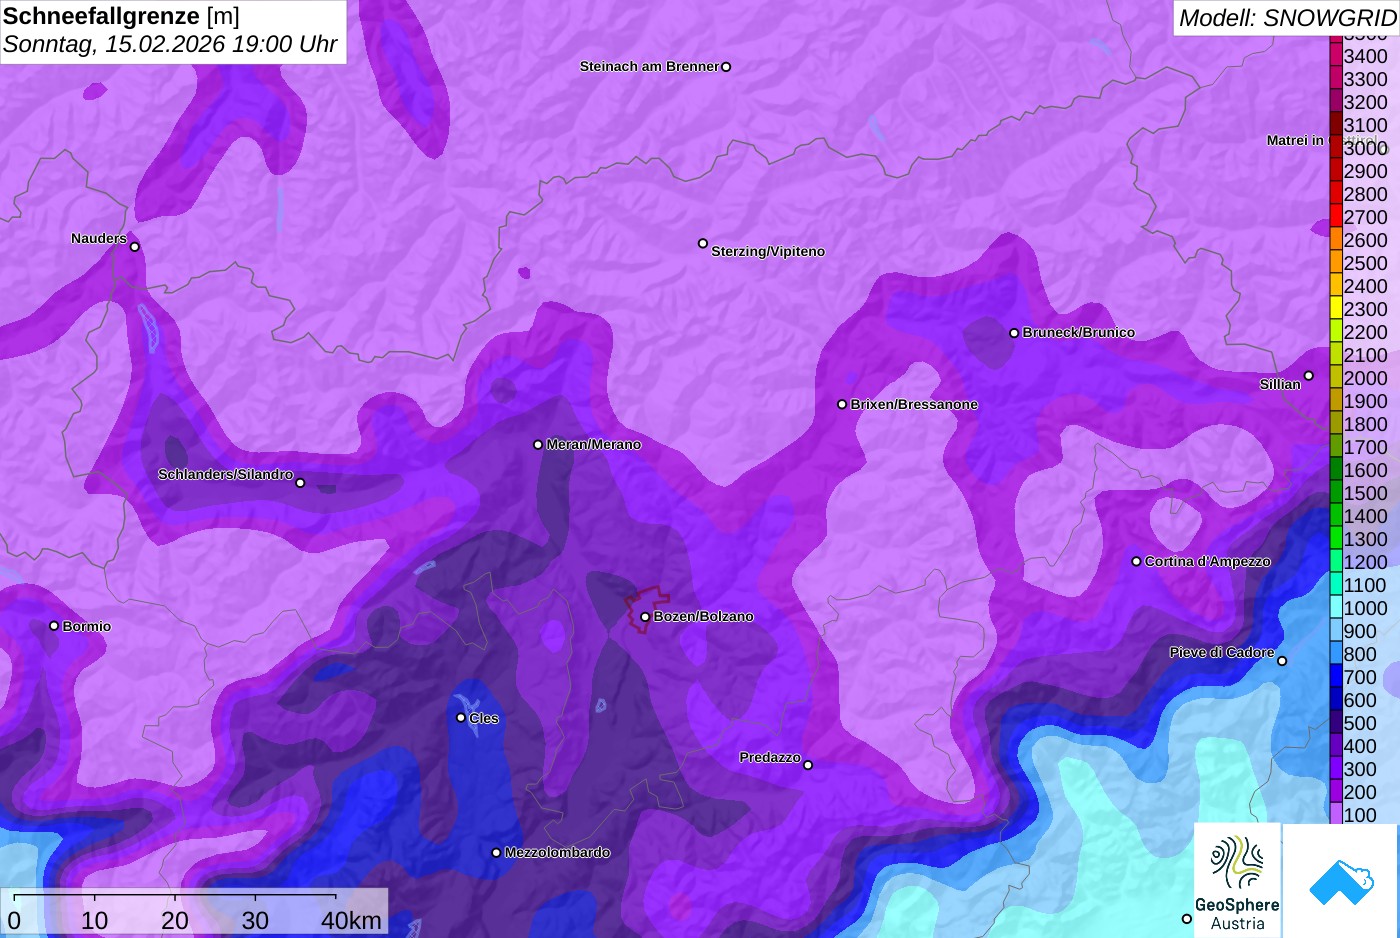The image size is (1400, 938).
Task: Click the blue cloud house logo
Action: click(x=1341, y=881)
